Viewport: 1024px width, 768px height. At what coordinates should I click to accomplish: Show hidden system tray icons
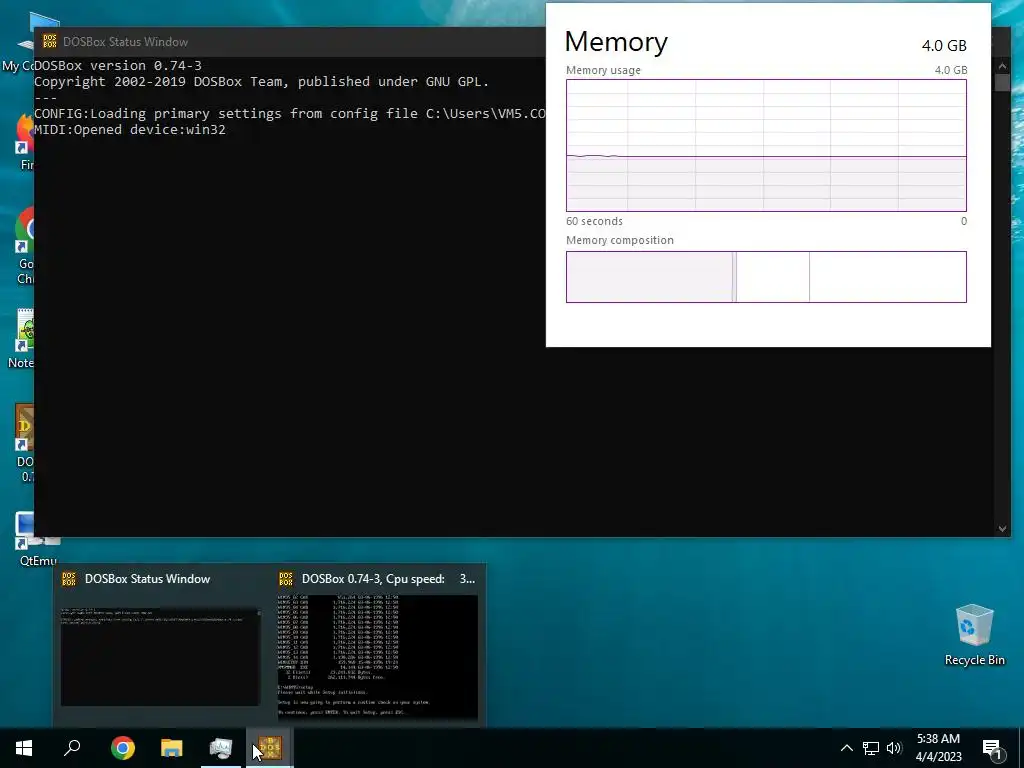(846, 748)
